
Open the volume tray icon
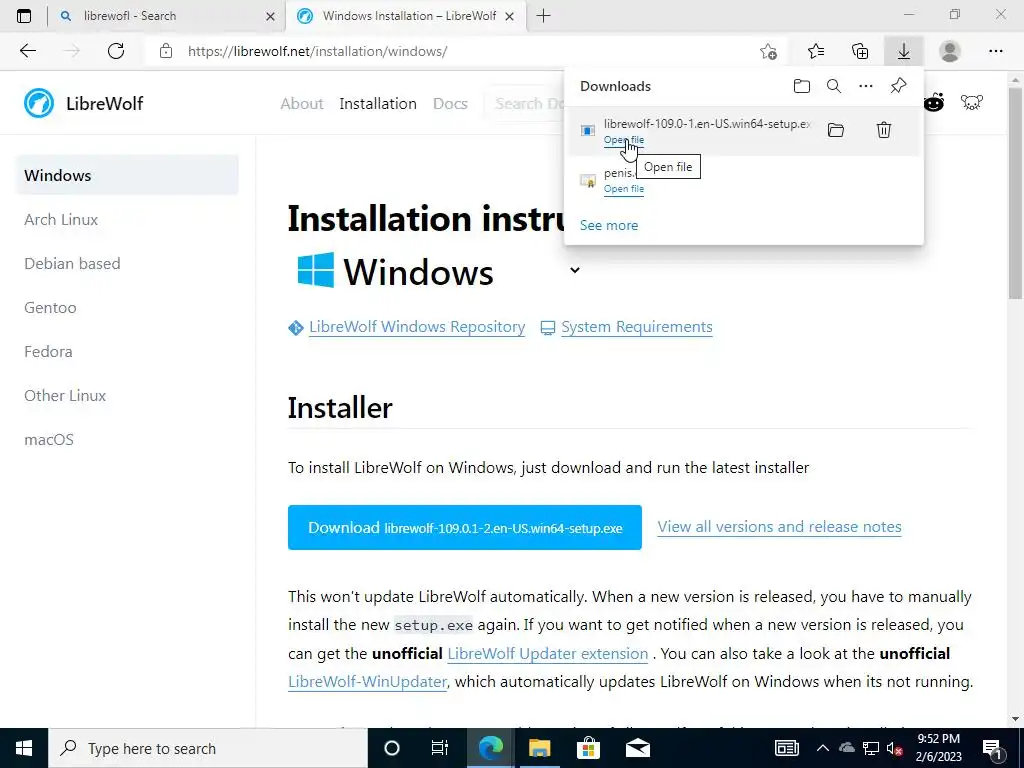tap(894, 748)
